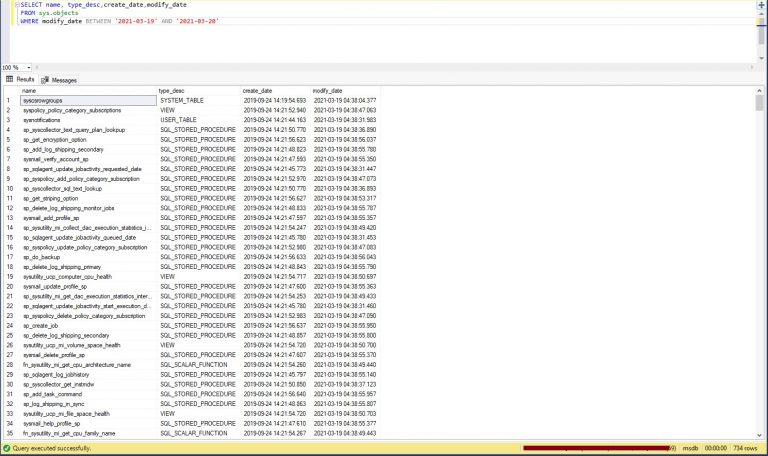Select the cell in name column of row 1
Screen dimensions: 768x456
88,100
